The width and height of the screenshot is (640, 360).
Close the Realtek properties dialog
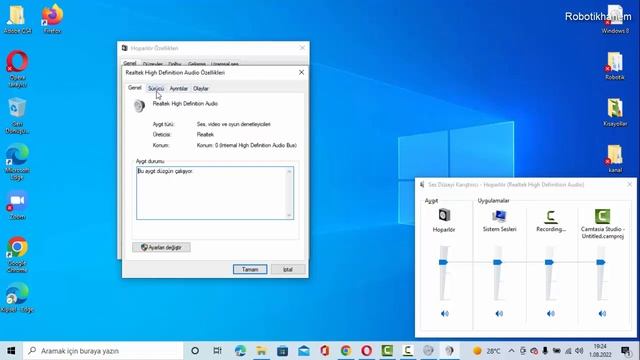301,72
